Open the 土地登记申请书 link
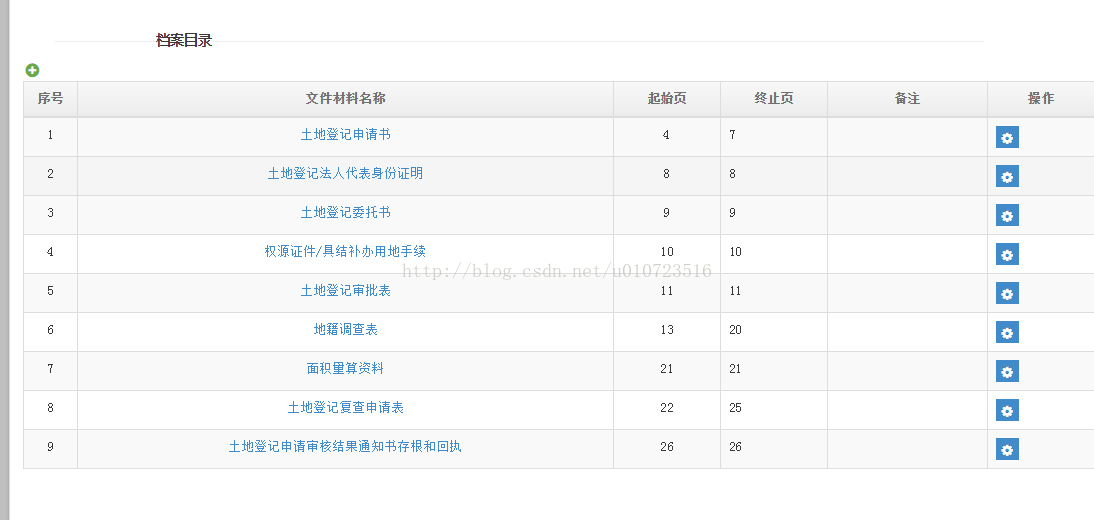The width and height of the screenshot is (1094, 520). pyautogui.click(x=345, y=135)
